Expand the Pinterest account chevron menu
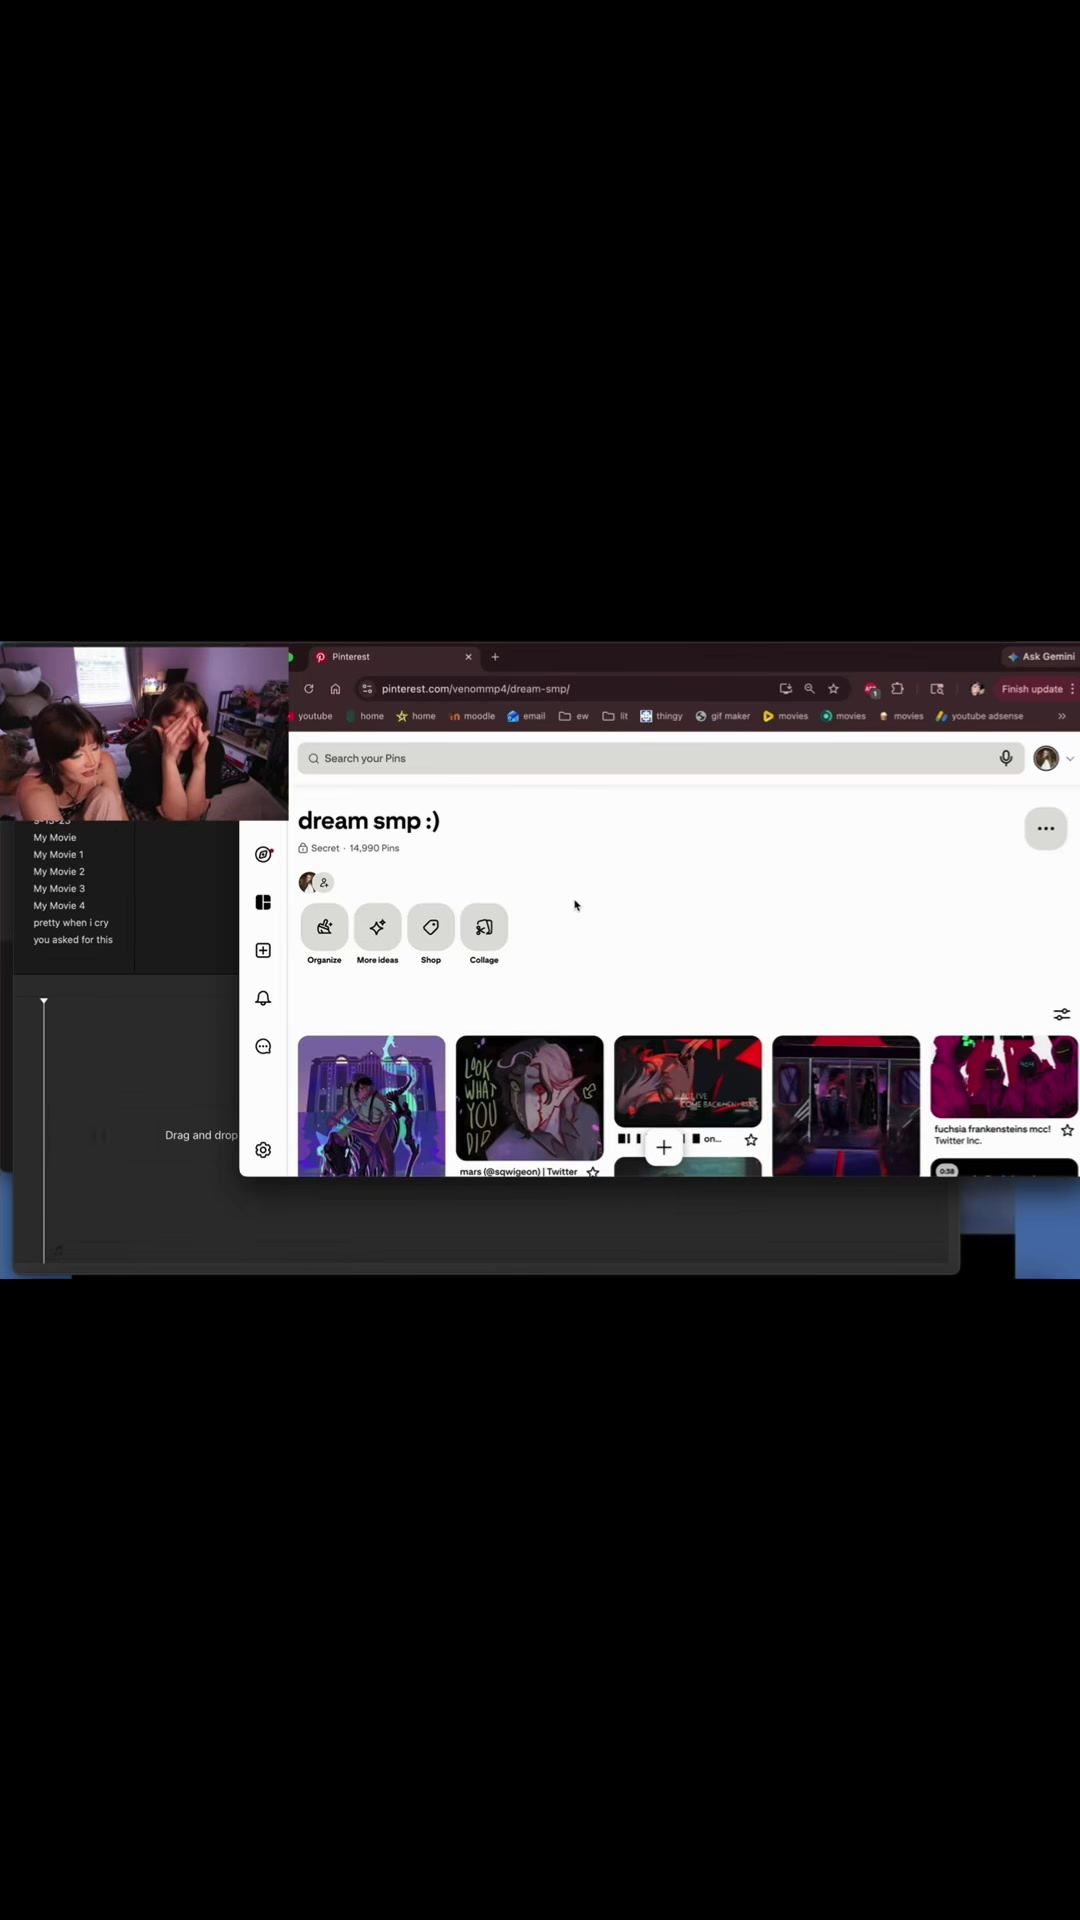Screen dimensions: 1080x1920 pos(1070,759)
